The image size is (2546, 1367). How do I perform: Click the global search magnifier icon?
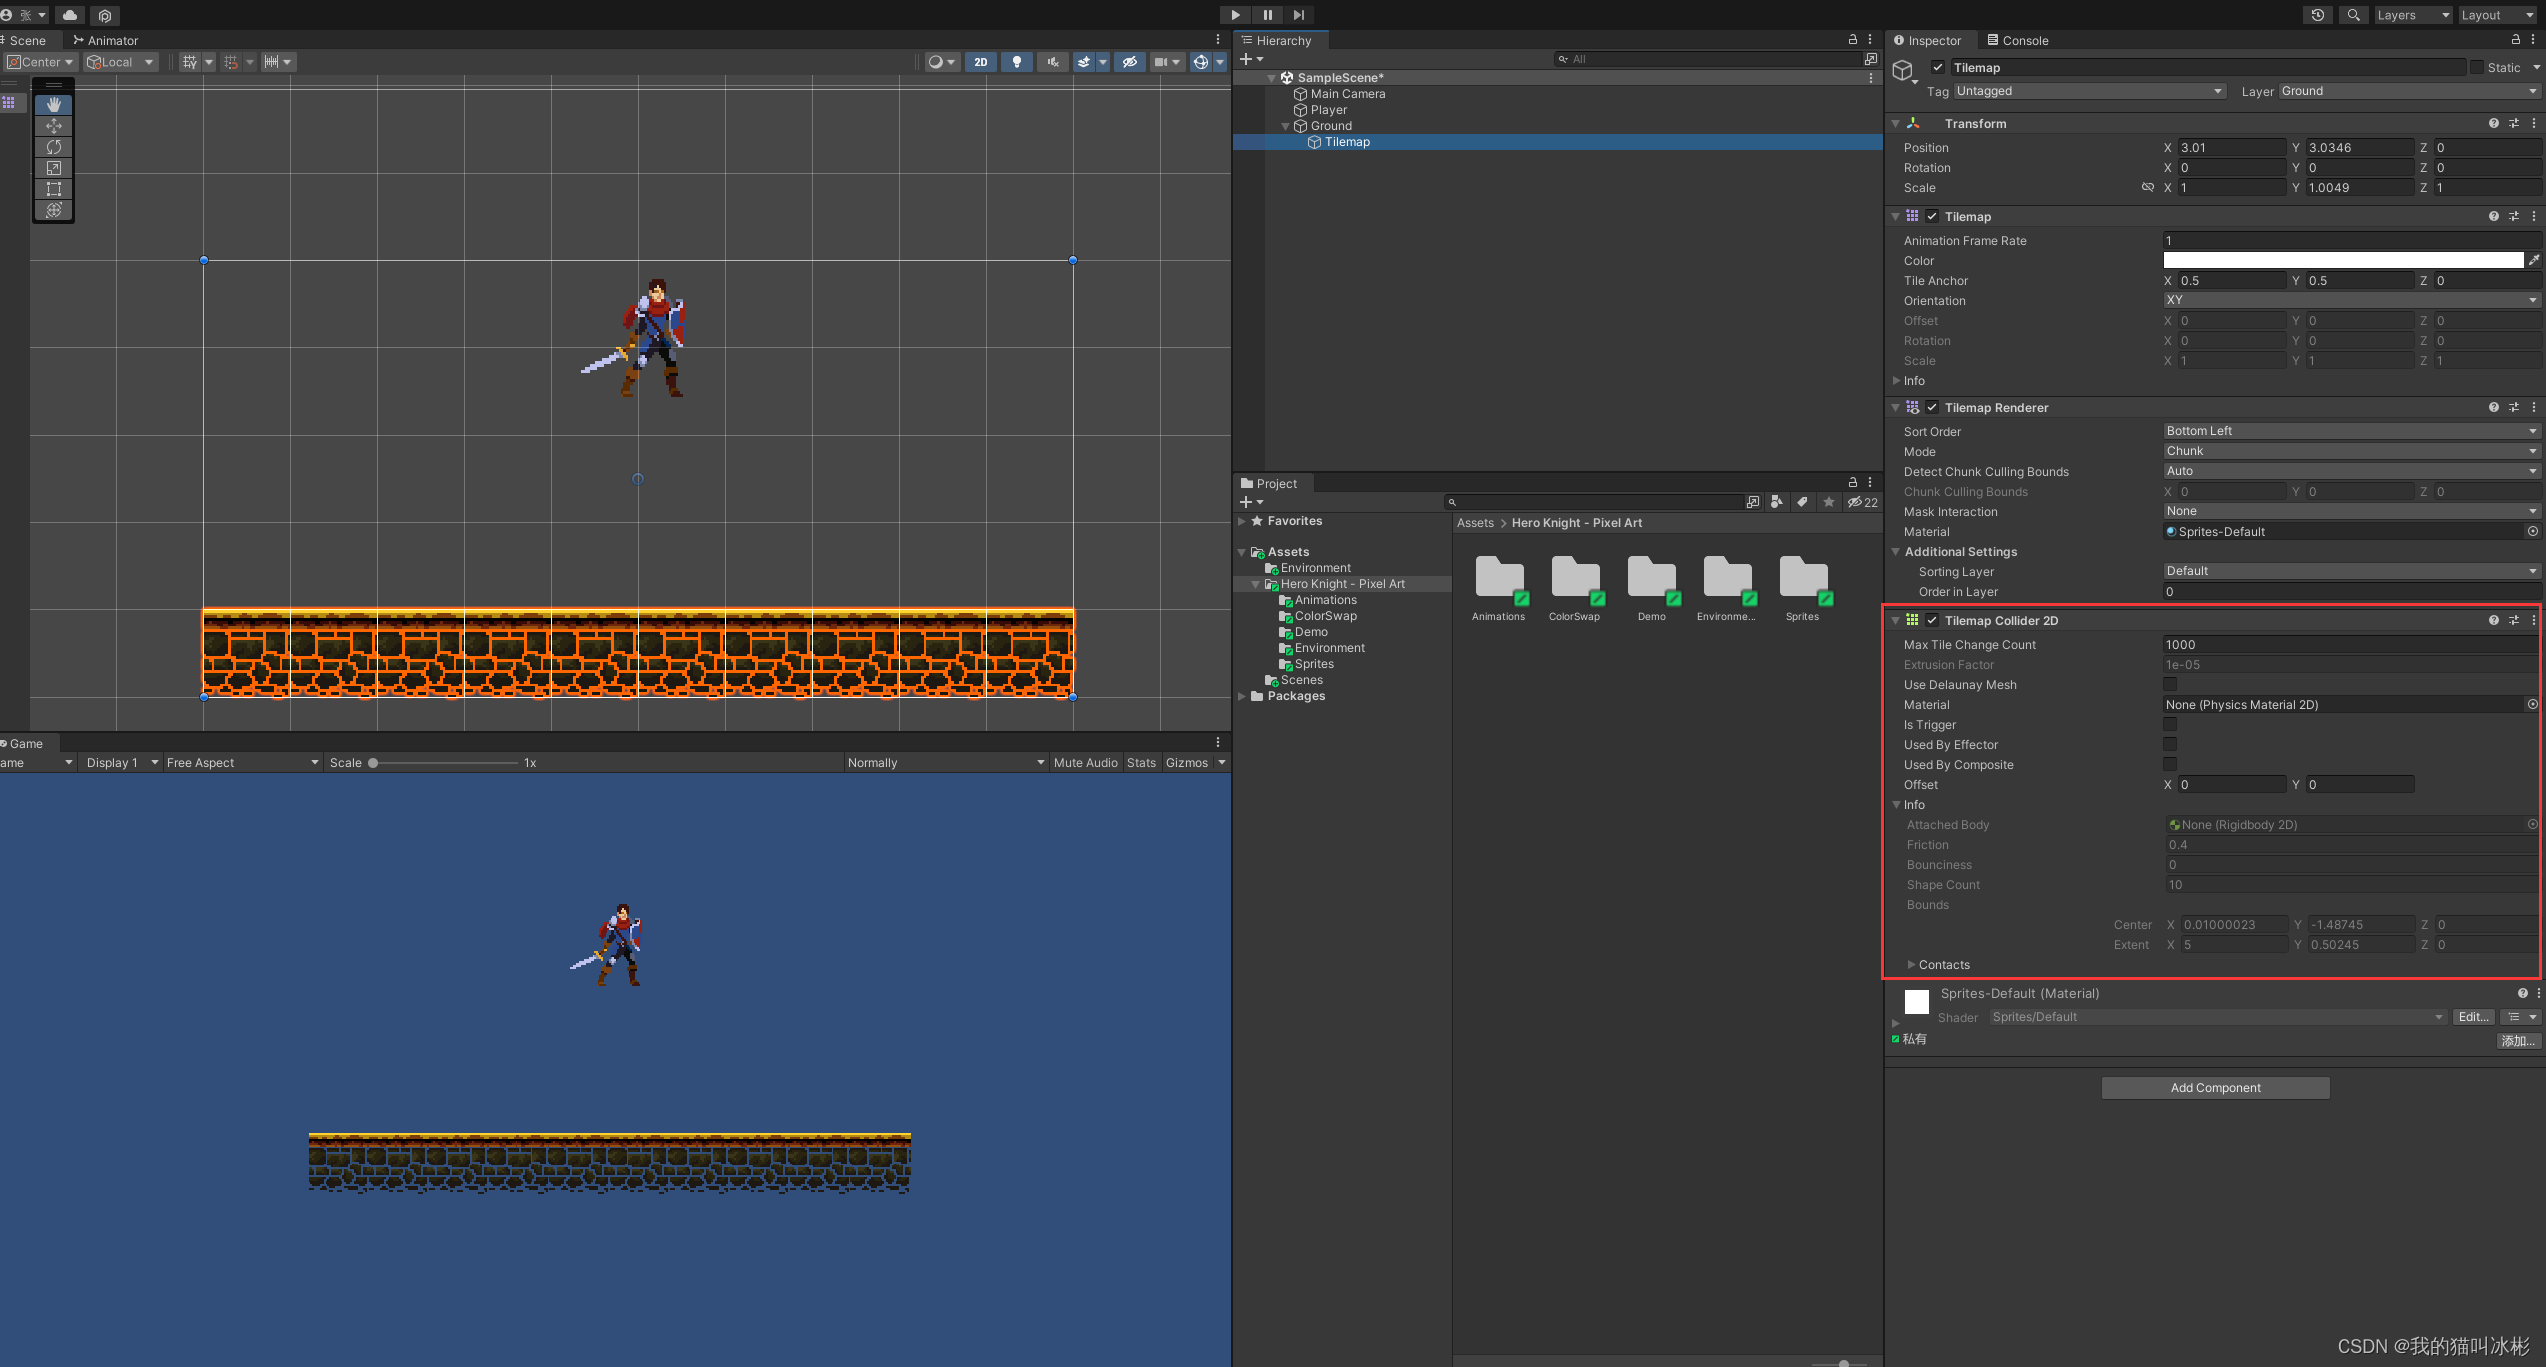pyautogui.click(x=2353, y=15)
